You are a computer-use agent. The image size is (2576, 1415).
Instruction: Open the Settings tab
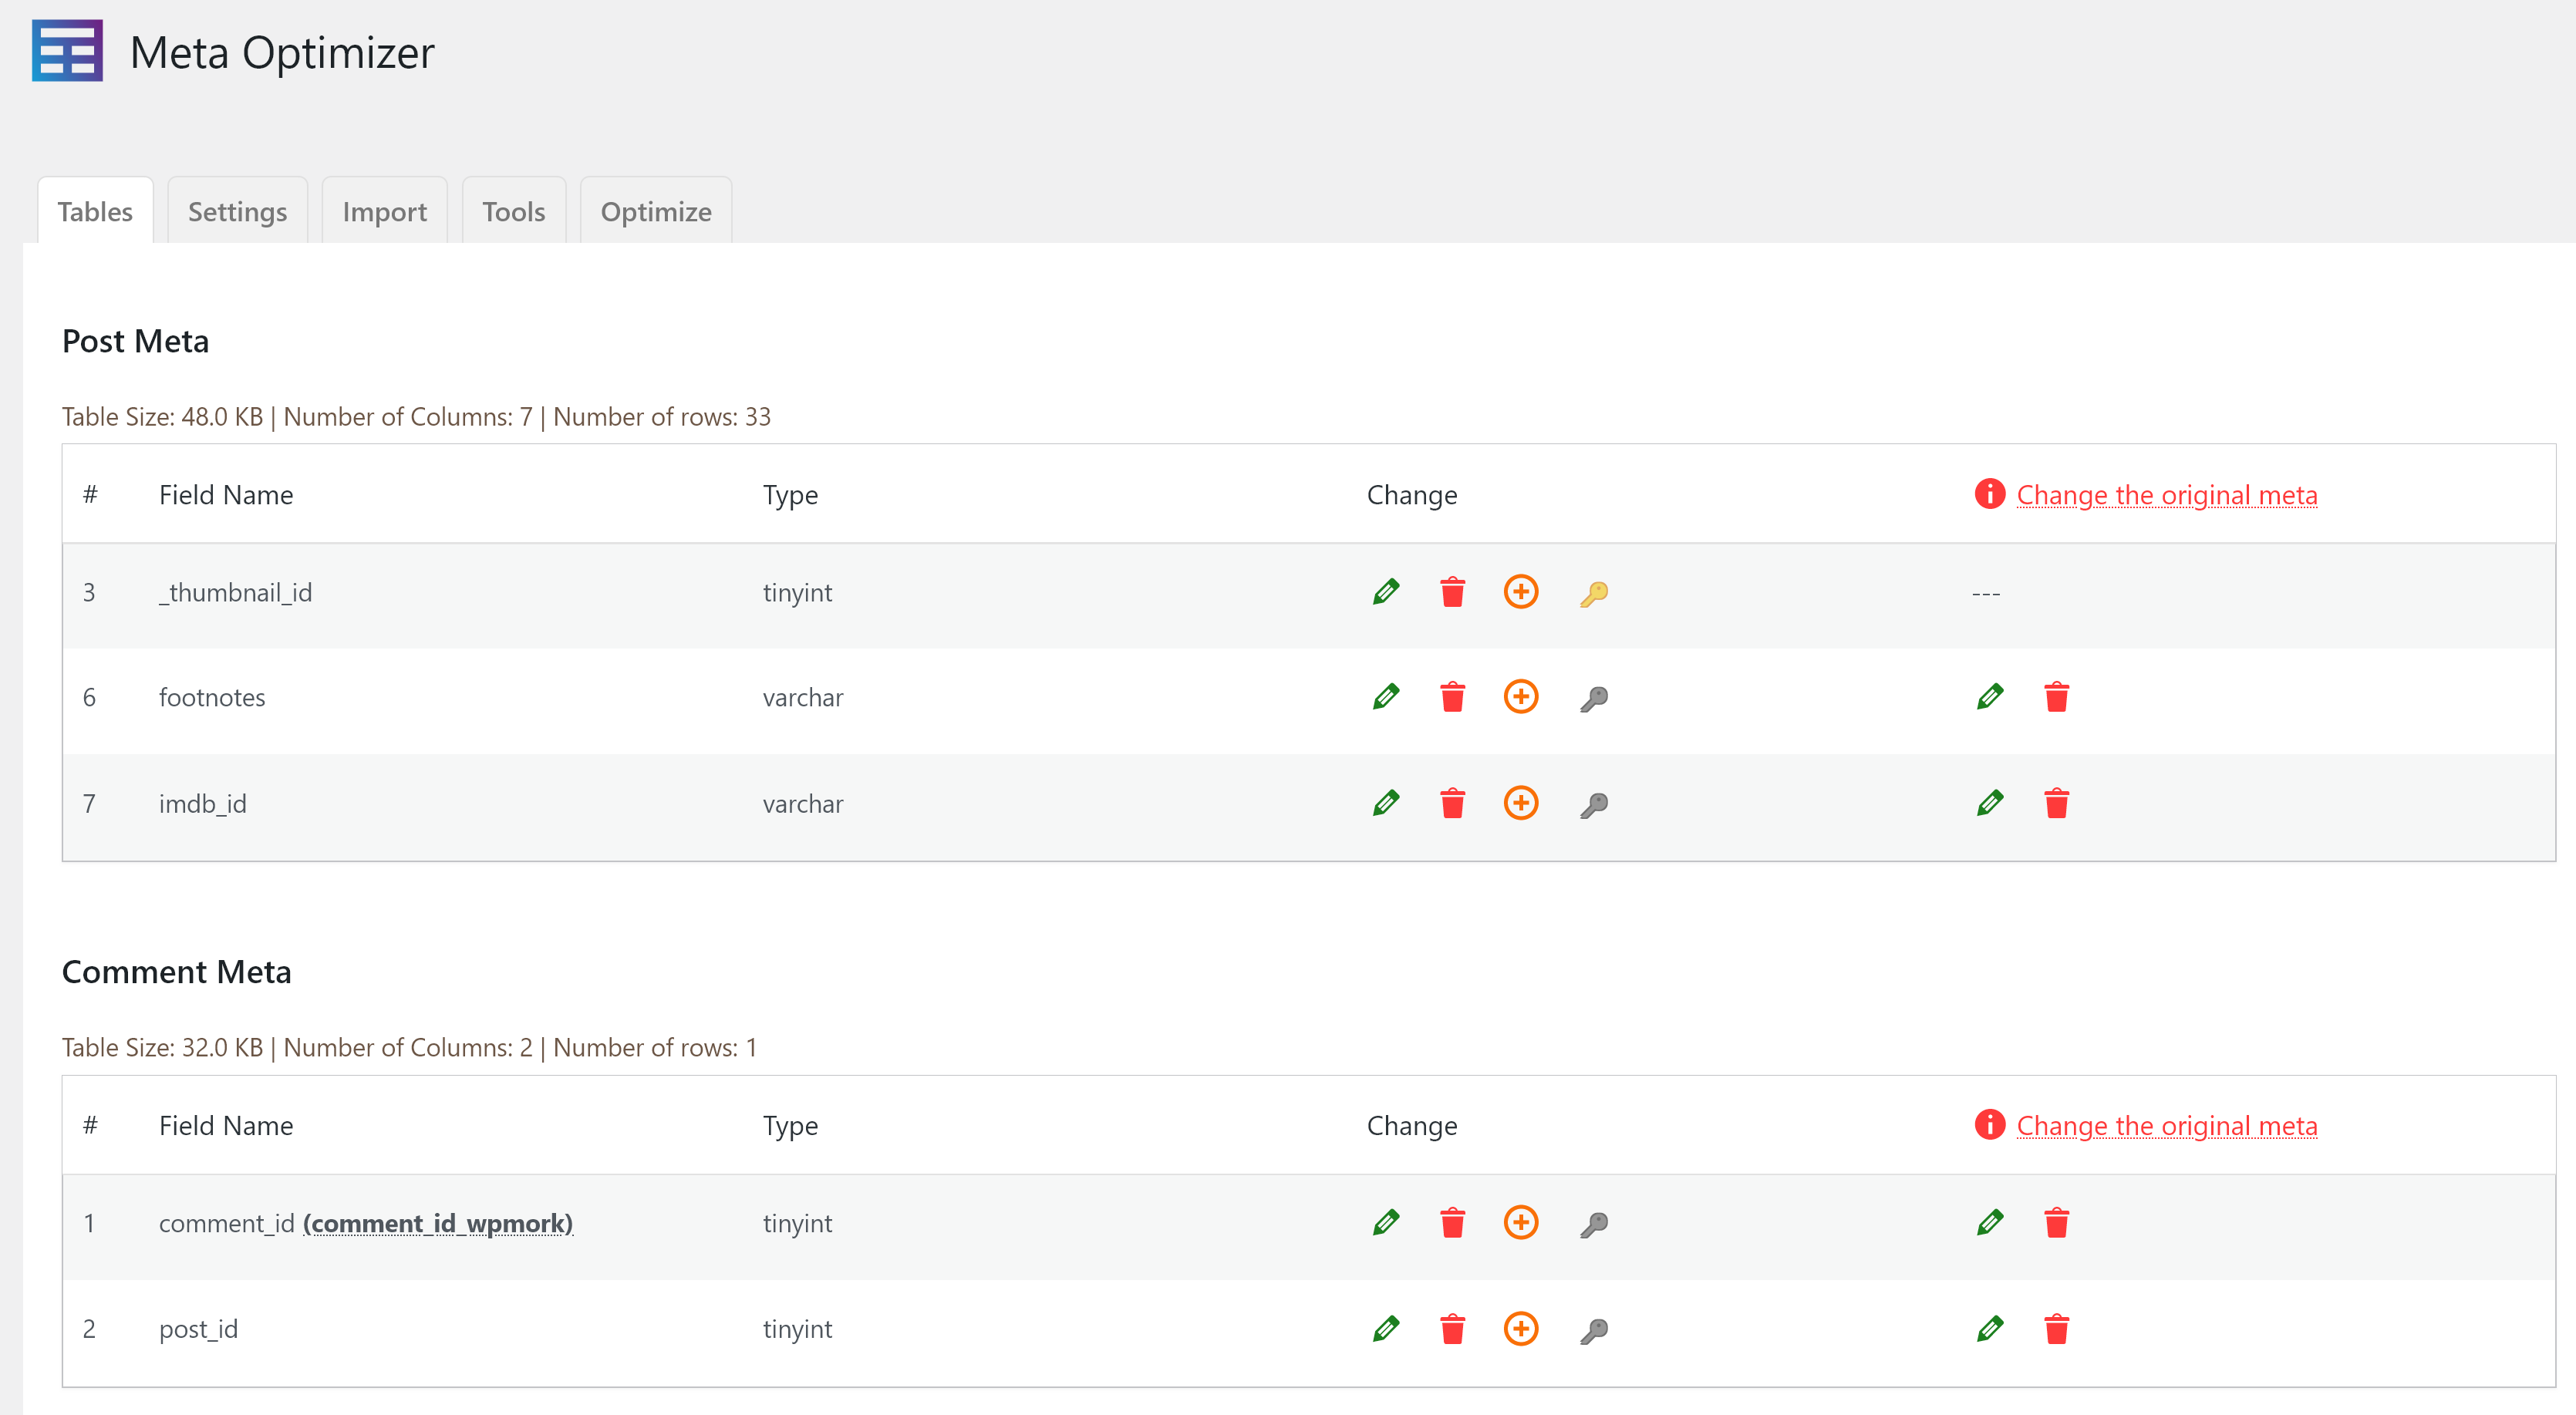(237, 211)
